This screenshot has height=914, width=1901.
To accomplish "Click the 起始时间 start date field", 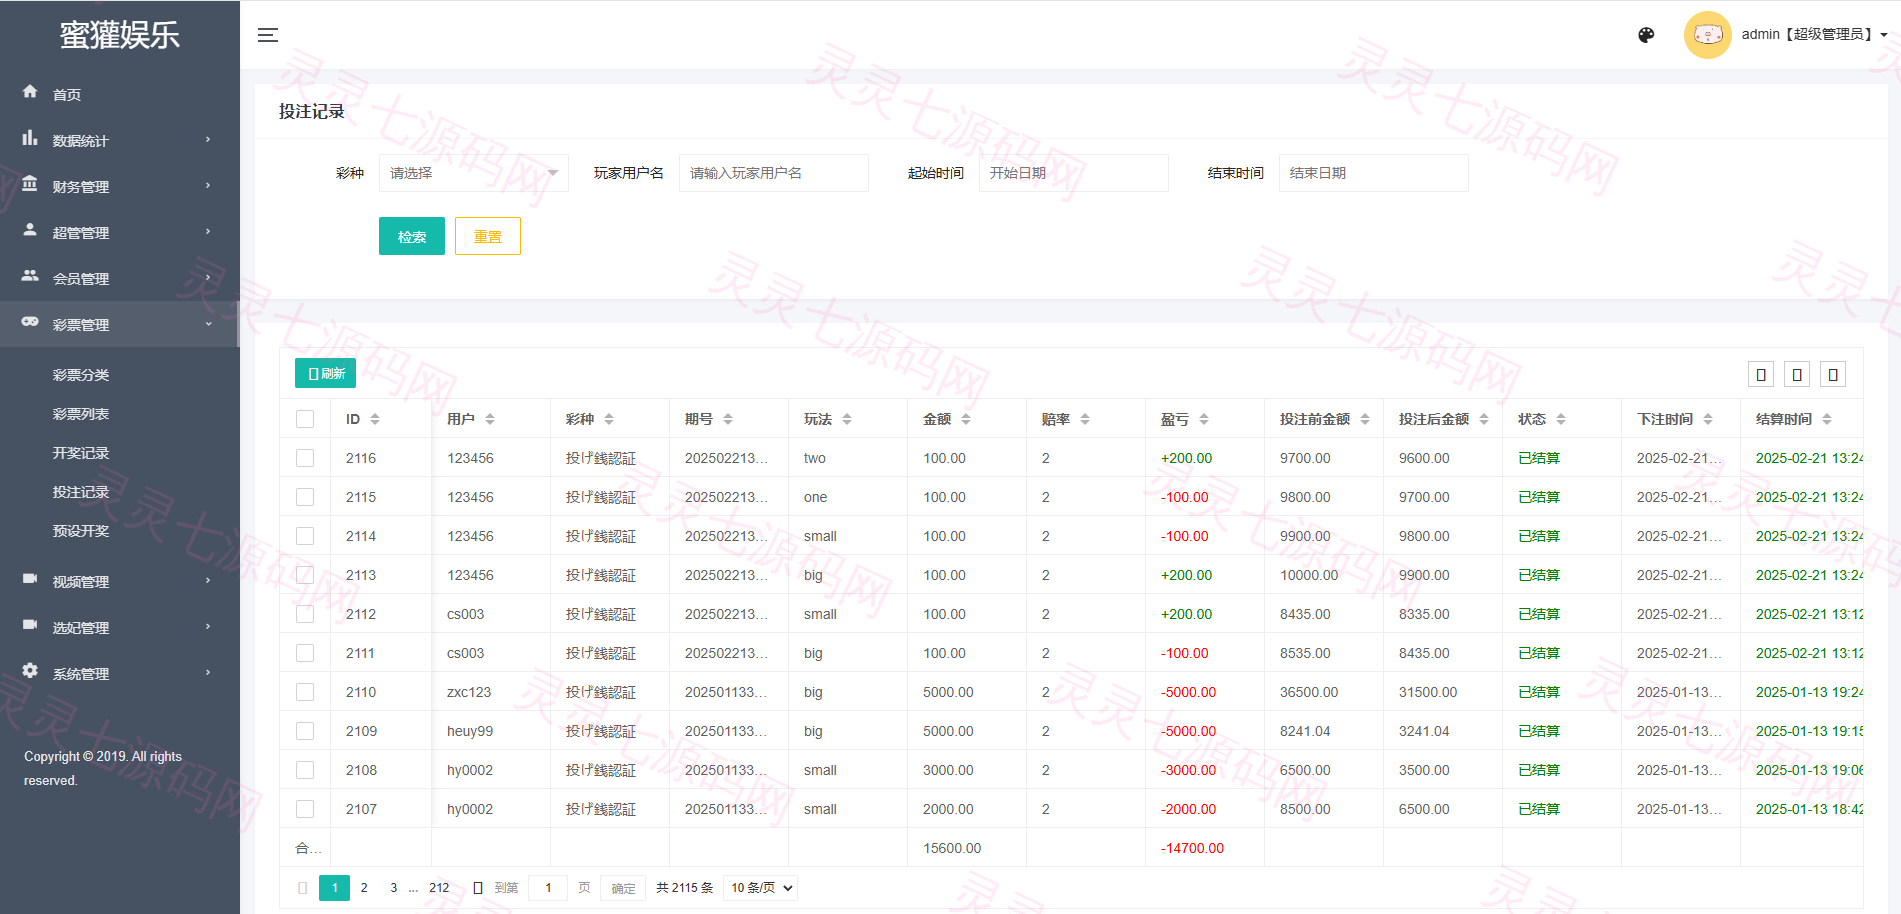I will pyautogui.click(x=1074, y=173).
